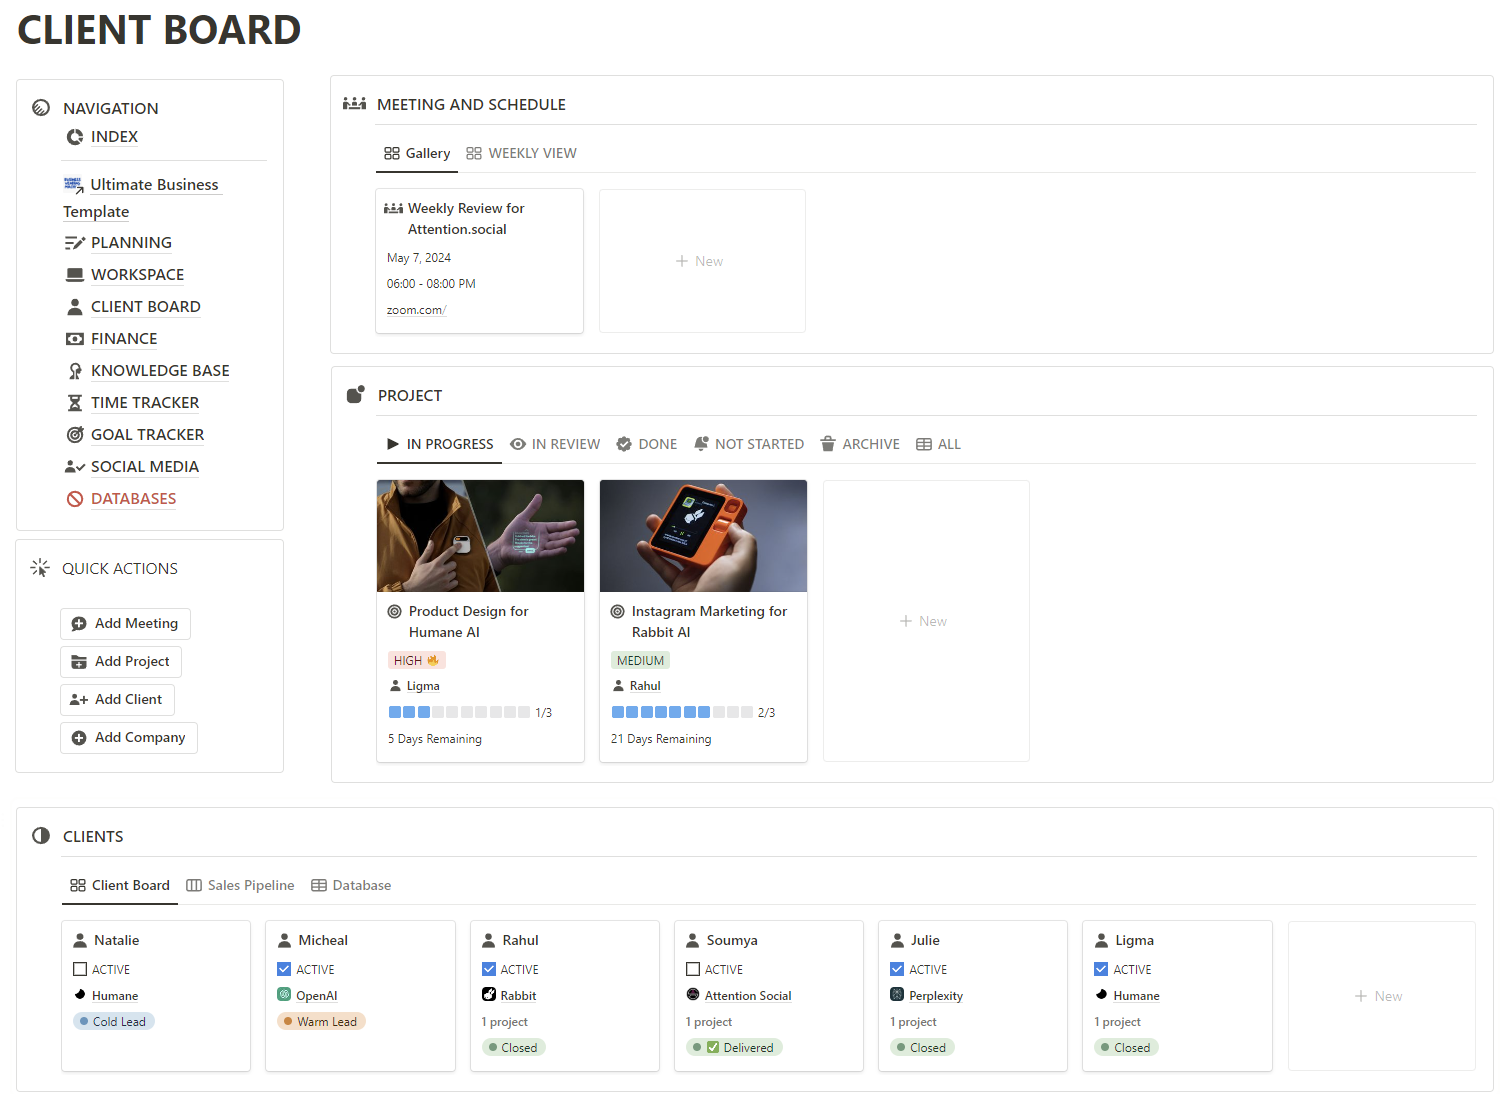Click the Perplexity logo icon on Julie's card

click(897, 995)
